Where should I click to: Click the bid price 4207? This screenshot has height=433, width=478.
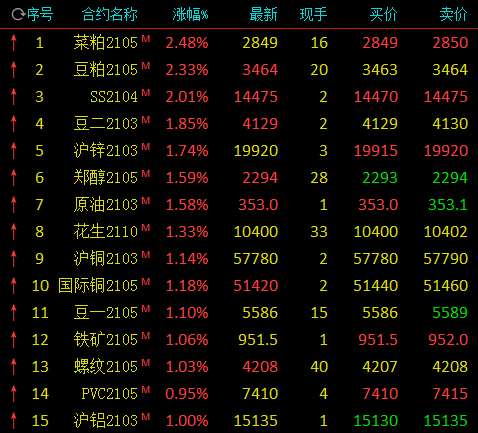click(380, 367)
